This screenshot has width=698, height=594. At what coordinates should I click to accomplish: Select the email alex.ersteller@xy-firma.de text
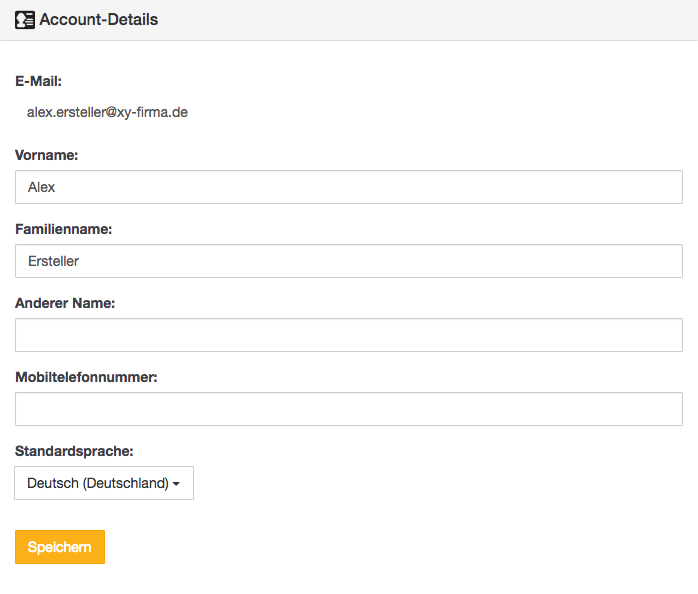pos(107,112)
